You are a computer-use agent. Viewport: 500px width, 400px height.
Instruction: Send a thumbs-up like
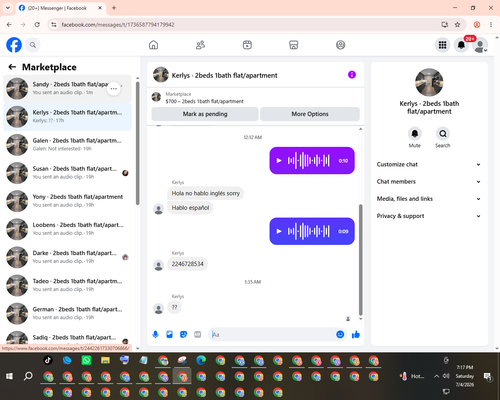pyautogui.click(x=356, y=334)
